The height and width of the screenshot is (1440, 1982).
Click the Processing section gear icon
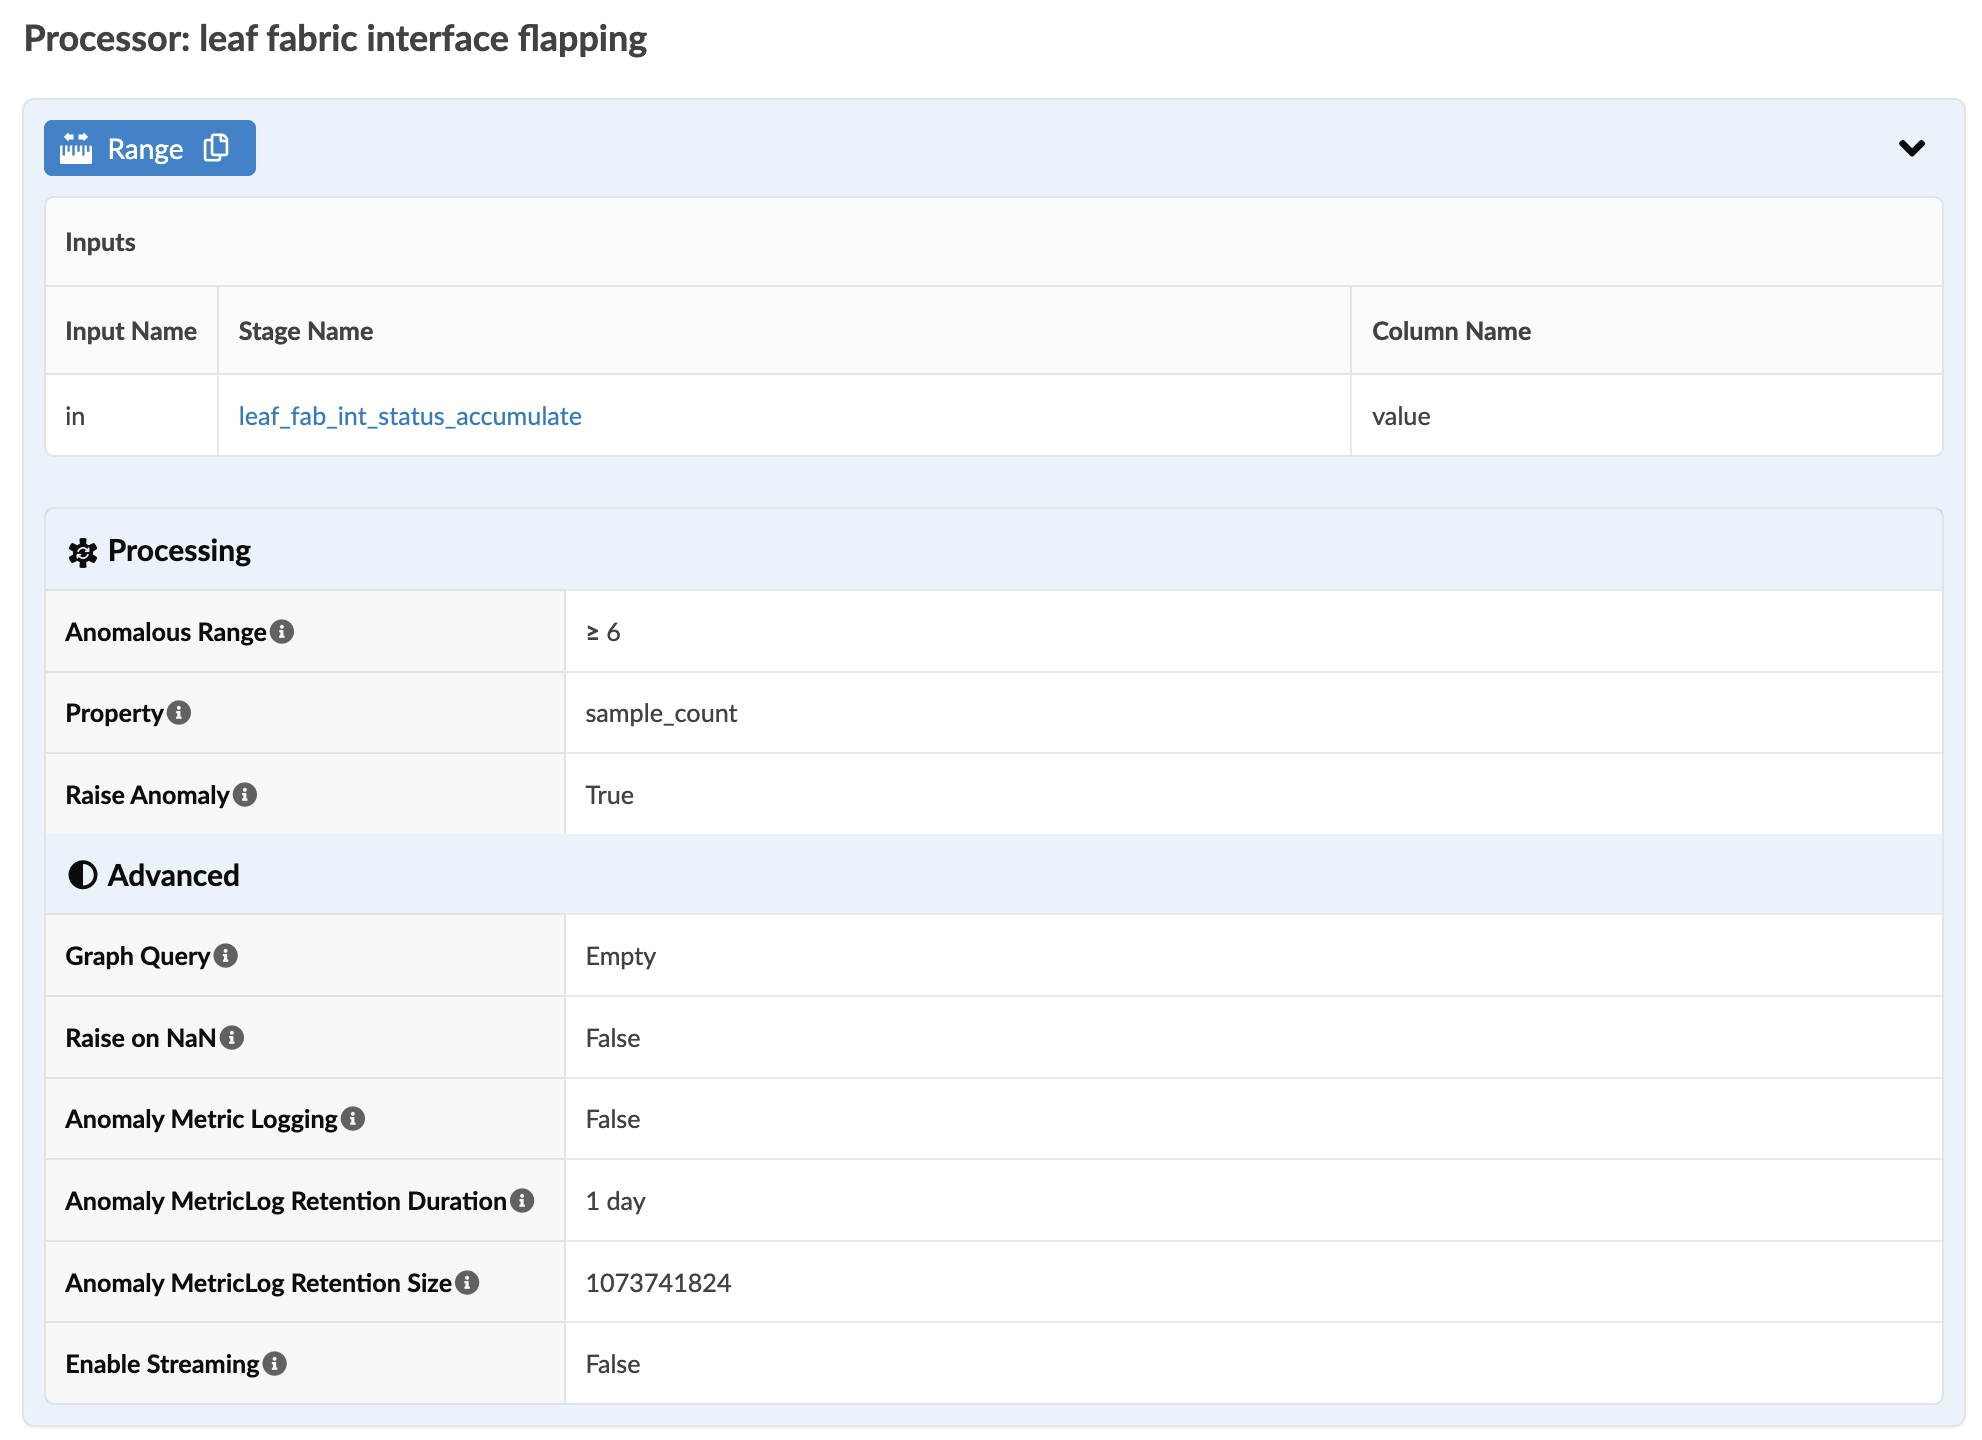point(82,552)
